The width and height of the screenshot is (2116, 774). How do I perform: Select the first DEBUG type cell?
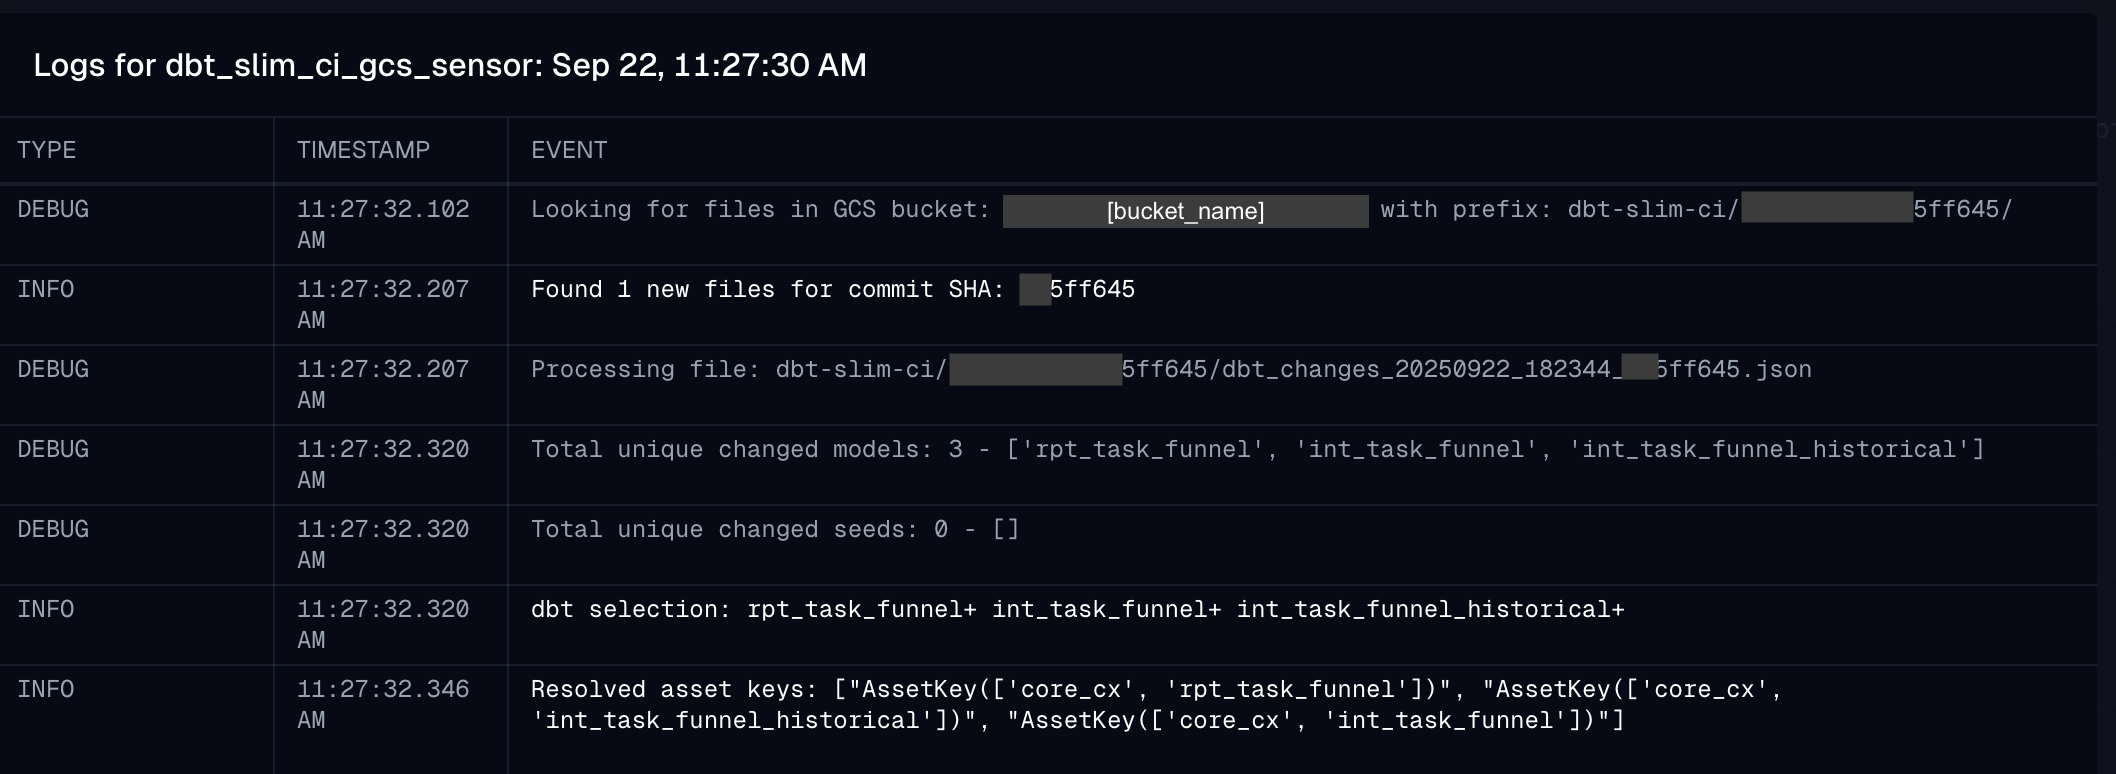(x=53, y=210)
